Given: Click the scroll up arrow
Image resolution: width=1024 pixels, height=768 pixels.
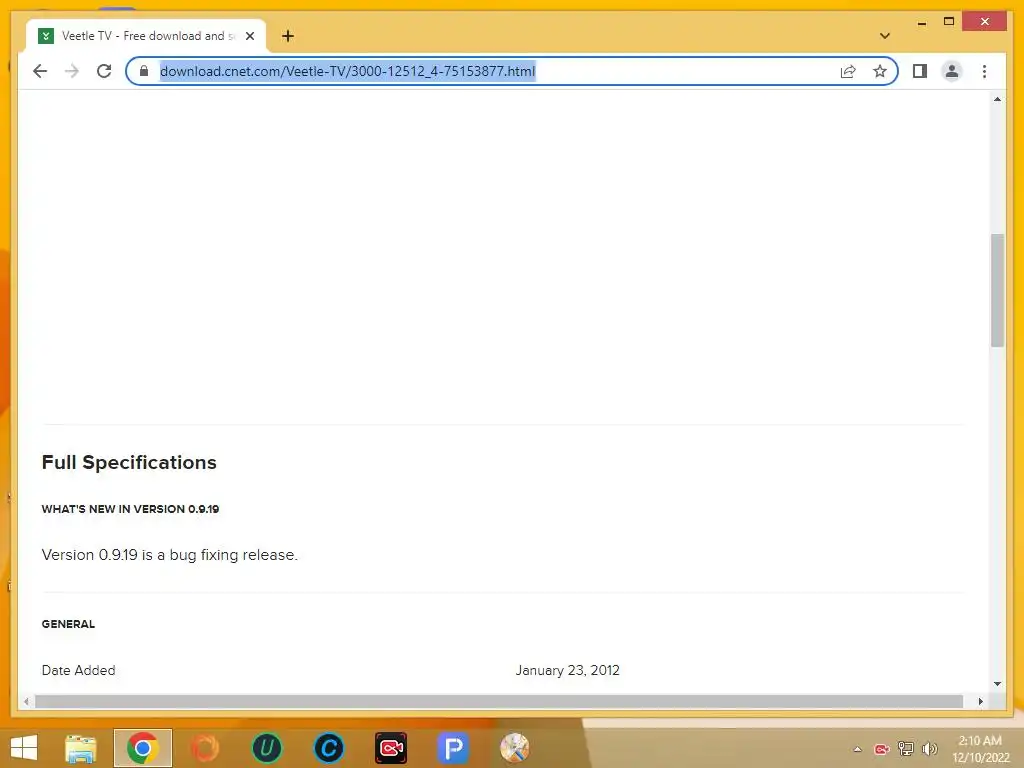Looking at the screenshot, I should 997,99.
